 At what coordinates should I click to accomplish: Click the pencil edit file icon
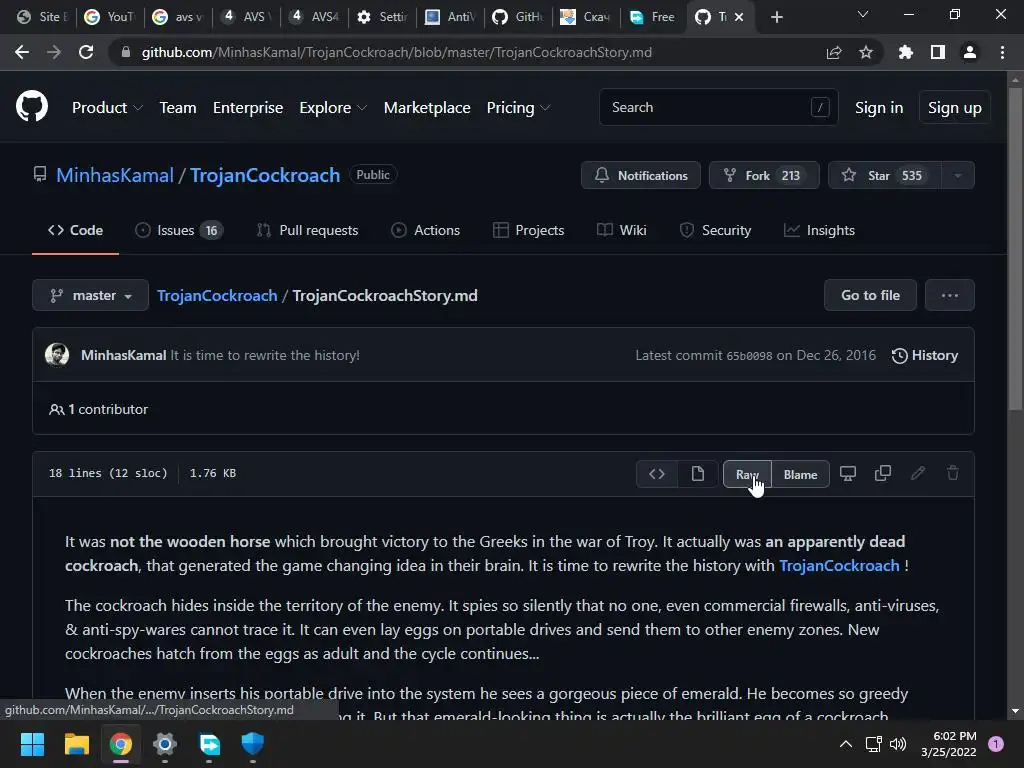pyautogui.click(x=918, y=473)
